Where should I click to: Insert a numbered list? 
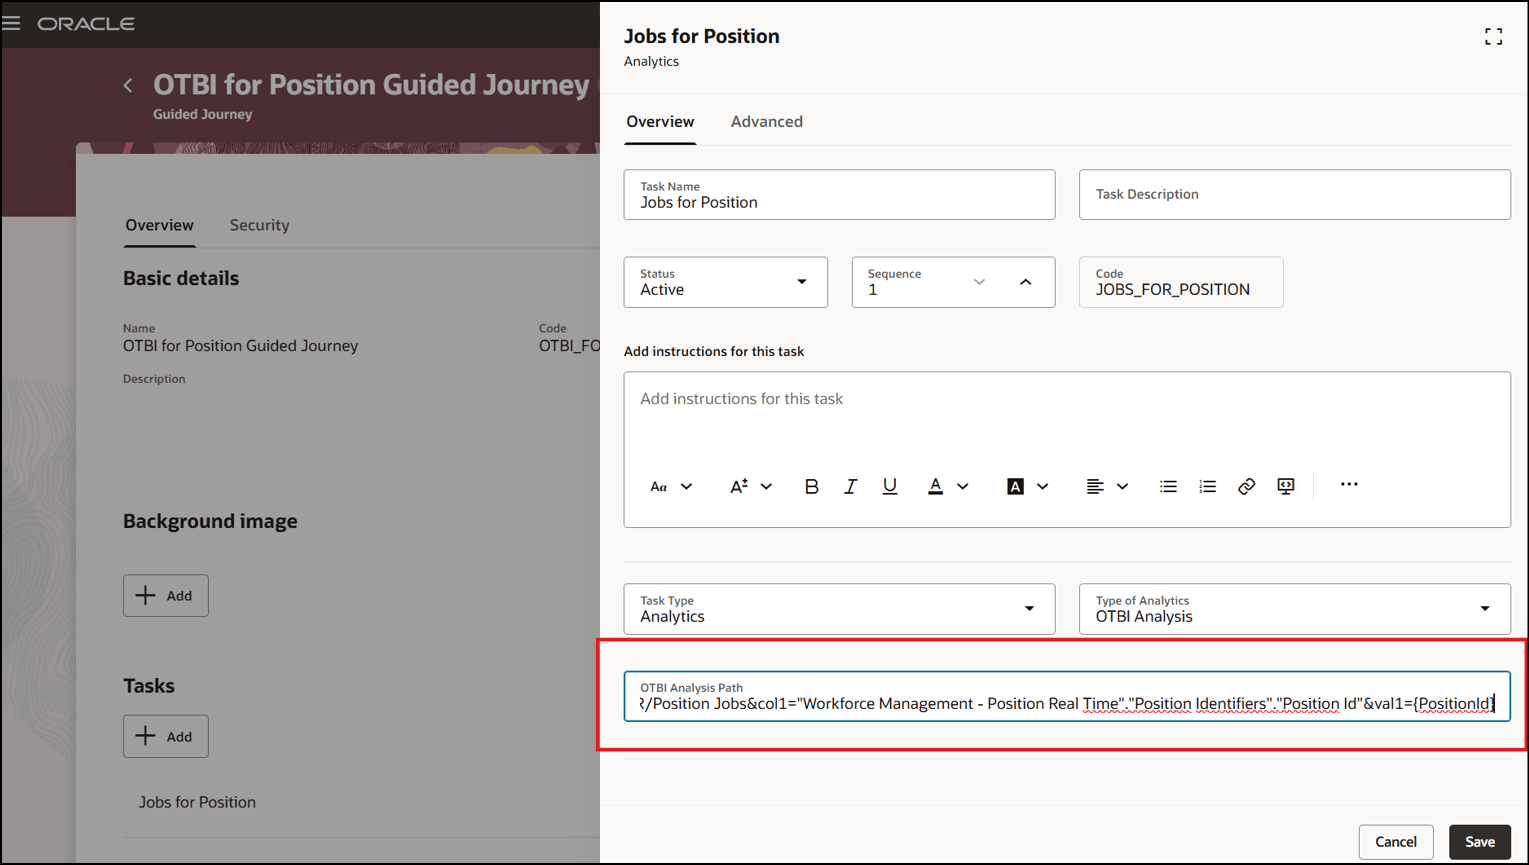pyautogui.click(x=1207, y=487)
